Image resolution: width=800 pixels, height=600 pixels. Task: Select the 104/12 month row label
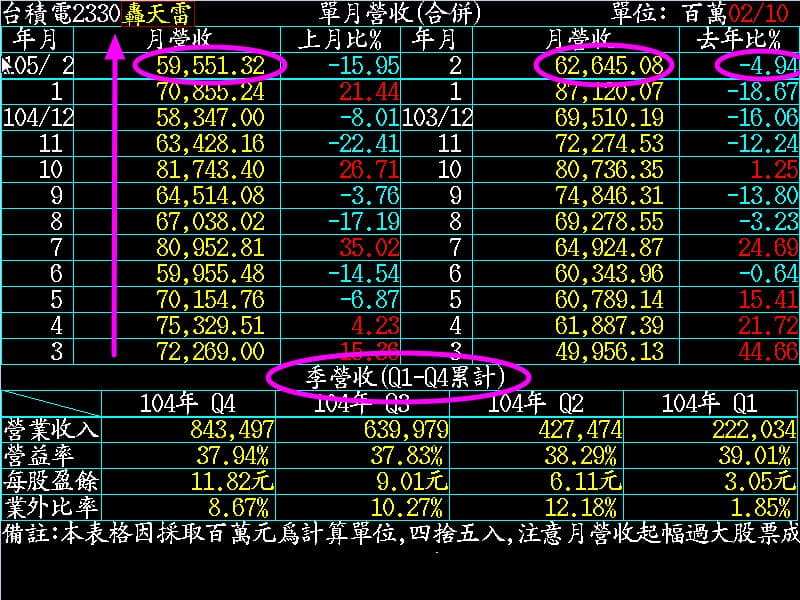pyautogui.click(x=39, y=117)
